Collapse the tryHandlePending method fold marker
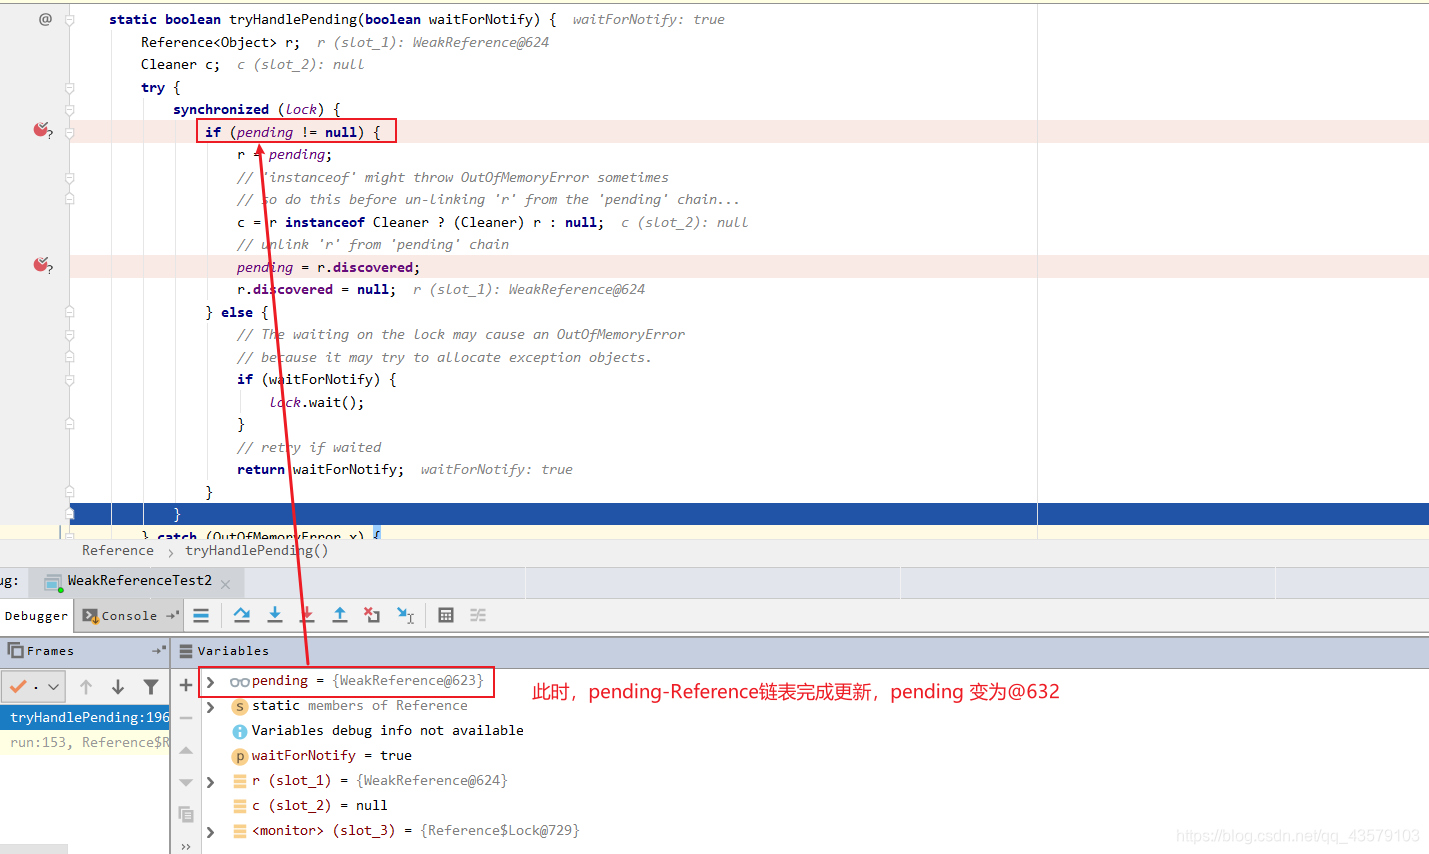This screenshot has height=854, width=1429. click(x=70, y=19)
